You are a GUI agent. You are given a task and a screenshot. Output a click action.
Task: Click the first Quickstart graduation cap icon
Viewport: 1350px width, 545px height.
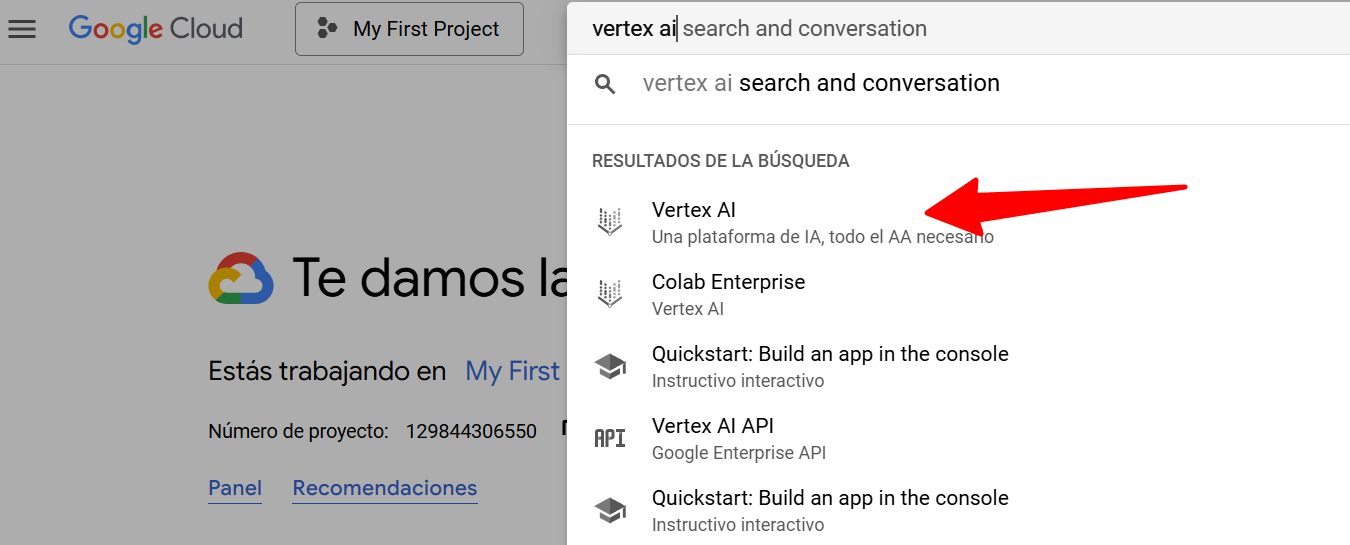(610, 366)
